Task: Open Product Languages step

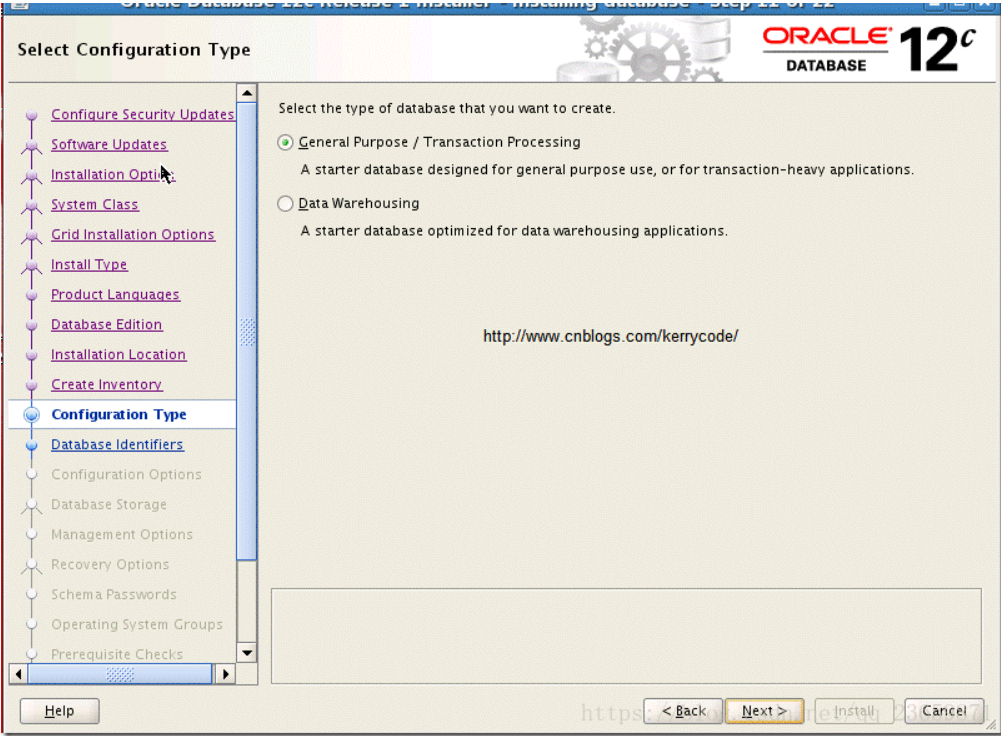Action: 115,294
